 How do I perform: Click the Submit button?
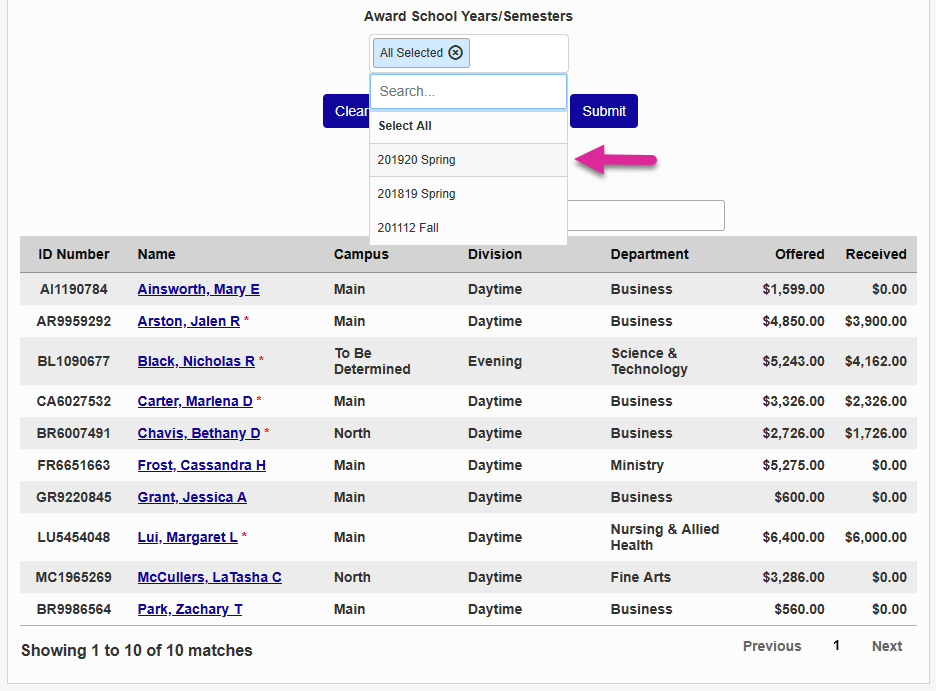tap(604, 111)
